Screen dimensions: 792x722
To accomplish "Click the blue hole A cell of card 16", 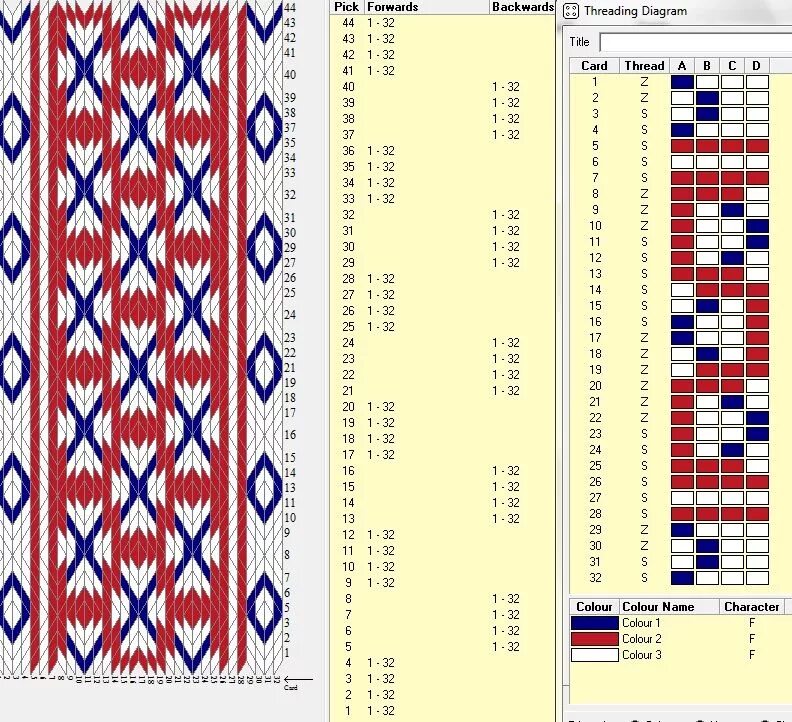I will coord(682,322).
